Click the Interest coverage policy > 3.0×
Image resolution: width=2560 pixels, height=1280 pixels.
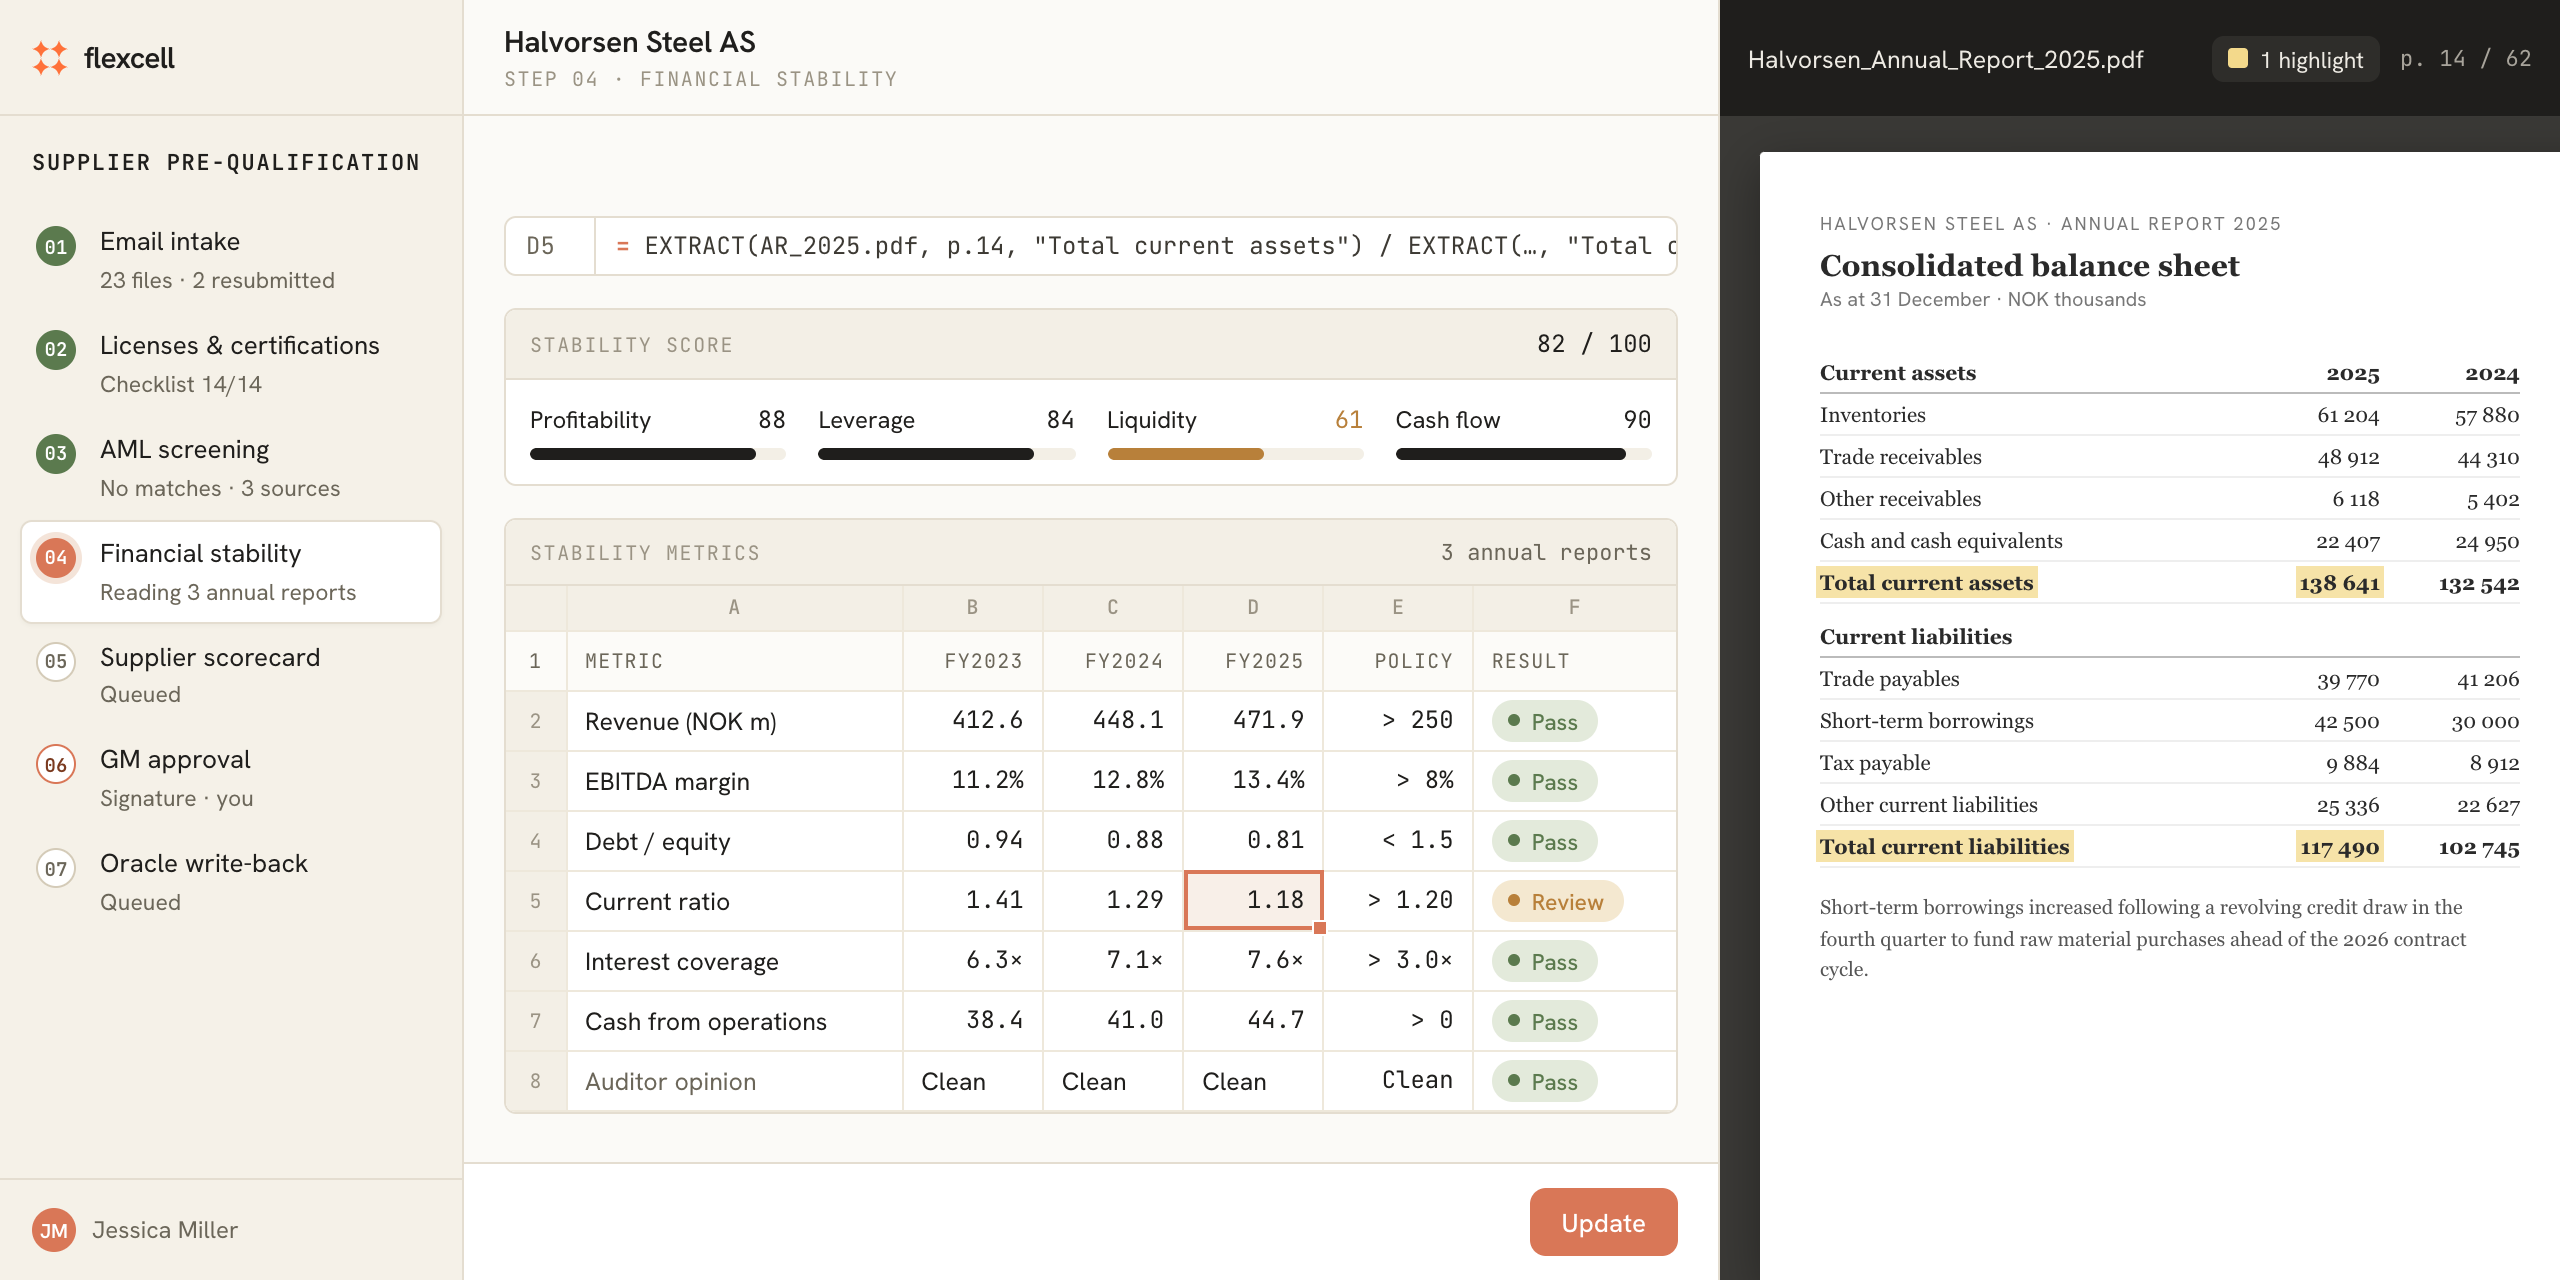(1398, 960)
